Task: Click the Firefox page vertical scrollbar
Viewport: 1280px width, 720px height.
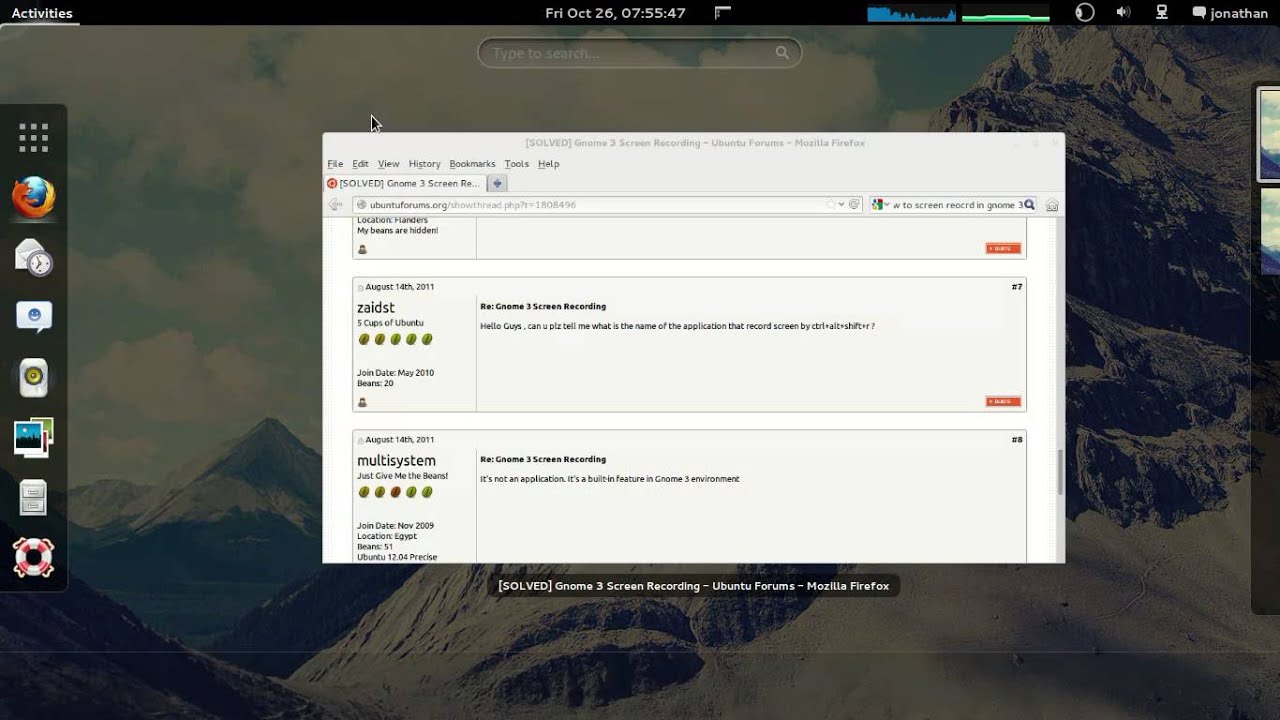Action: (1060, 472)
